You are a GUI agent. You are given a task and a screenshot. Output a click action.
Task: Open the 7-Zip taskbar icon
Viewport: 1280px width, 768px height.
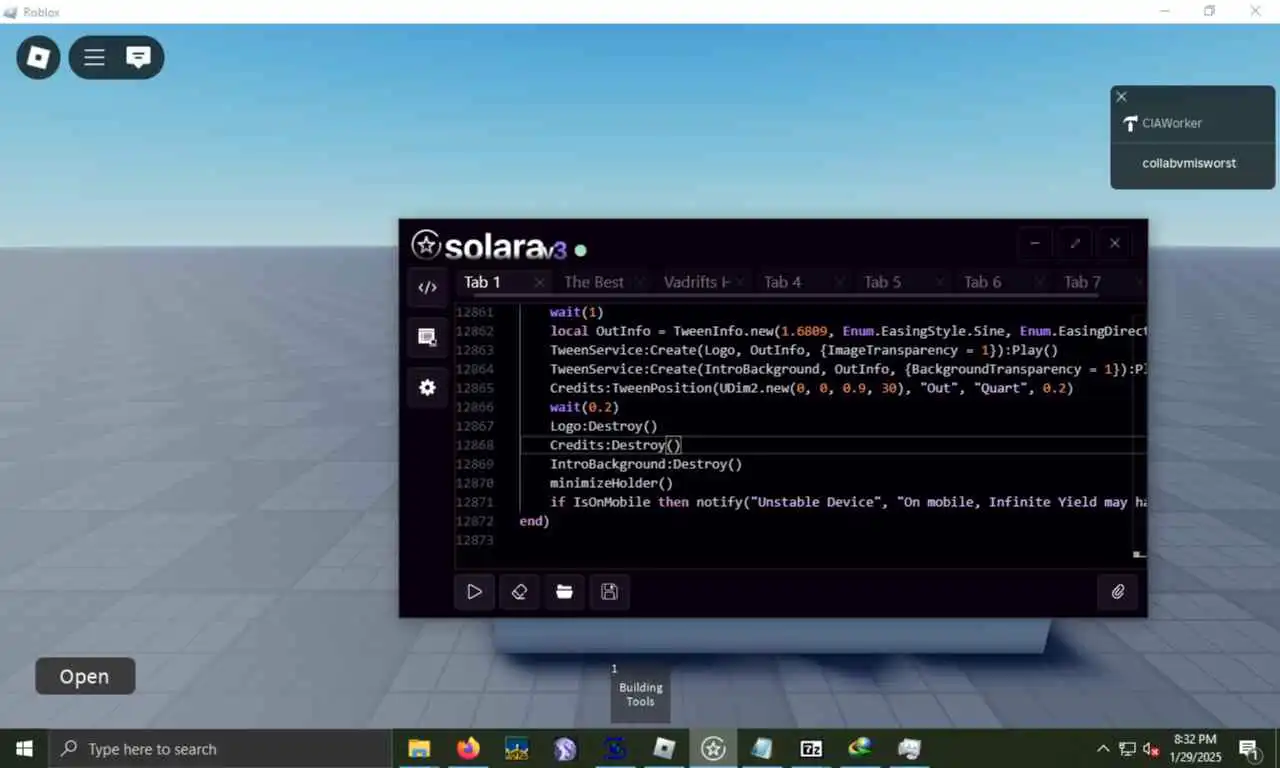pos(811,748)
